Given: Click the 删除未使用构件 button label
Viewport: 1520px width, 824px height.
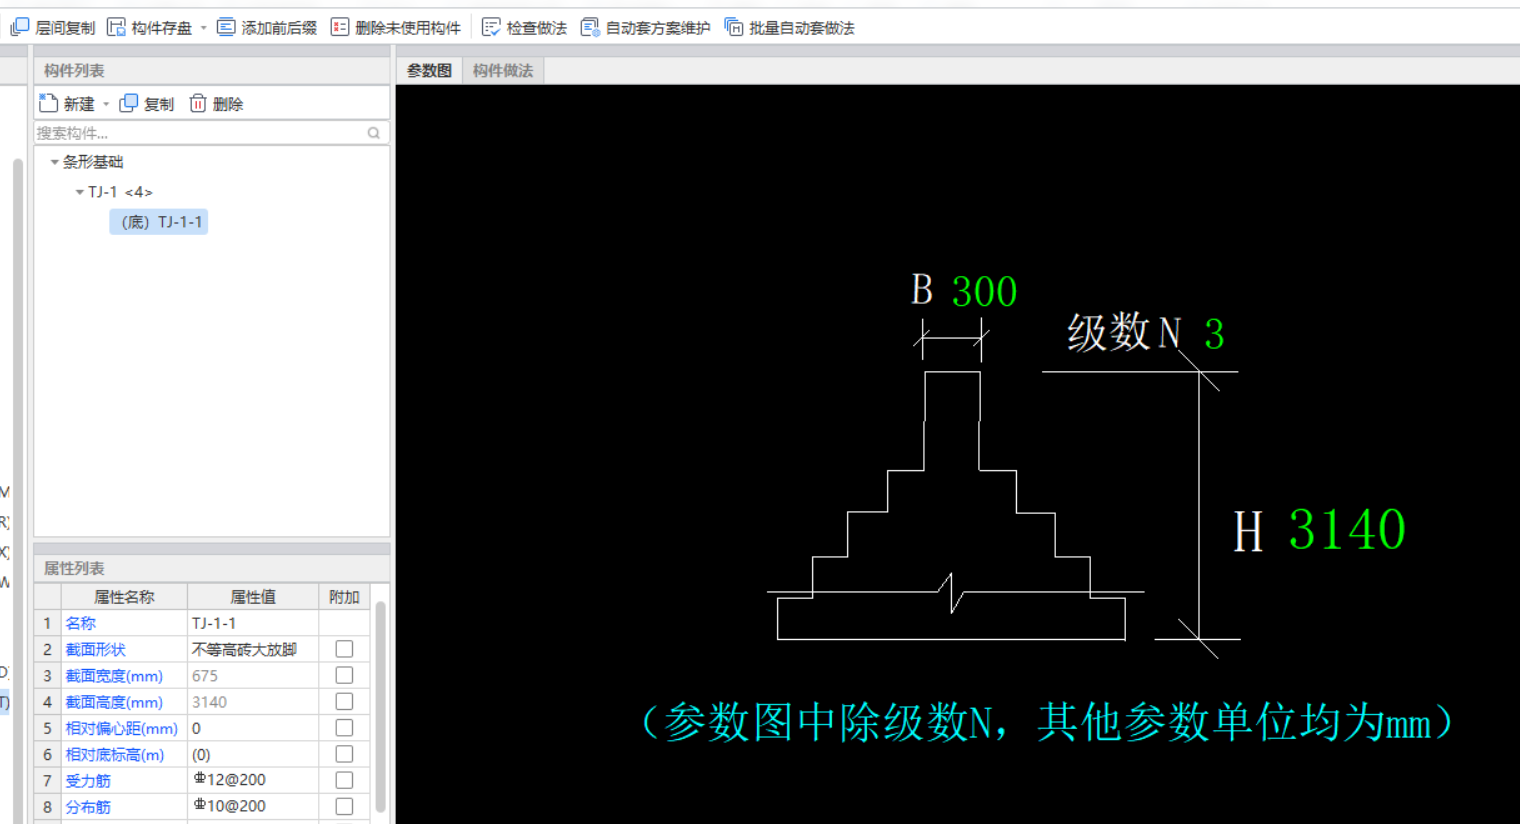Looking at the screenshot, I should [x=408, y=28].
